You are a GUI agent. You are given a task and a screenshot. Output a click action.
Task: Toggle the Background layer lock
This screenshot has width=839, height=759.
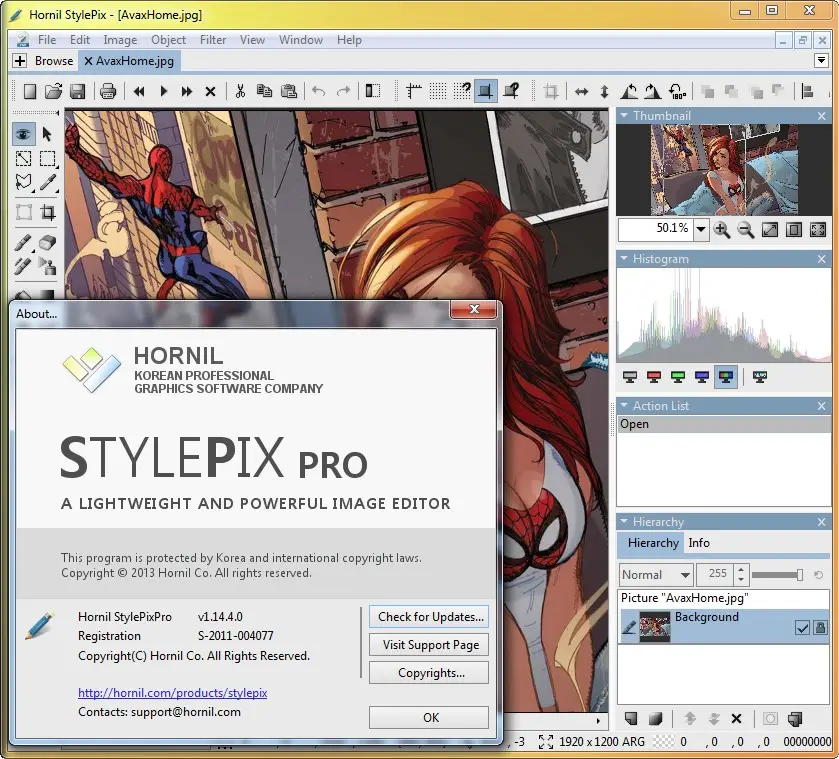[x=820, y=627]
